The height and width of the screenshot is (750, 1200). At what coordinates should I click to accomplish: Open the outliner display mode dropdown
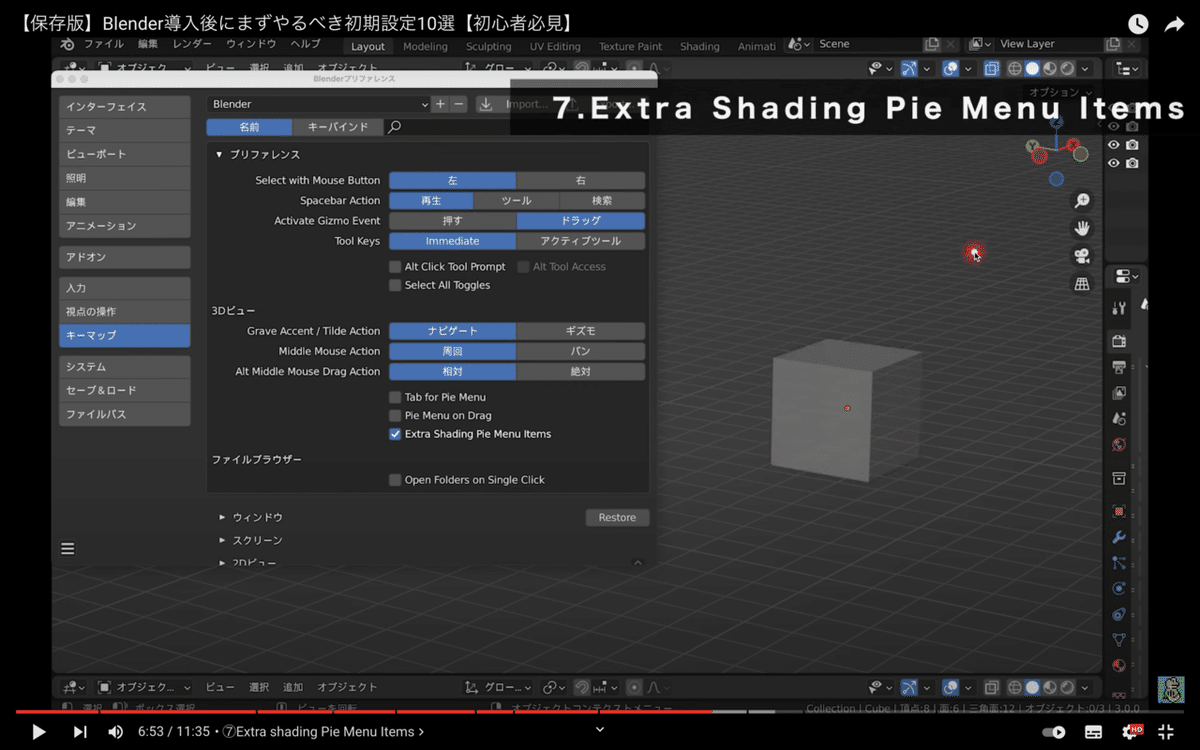coord(1126,69)
